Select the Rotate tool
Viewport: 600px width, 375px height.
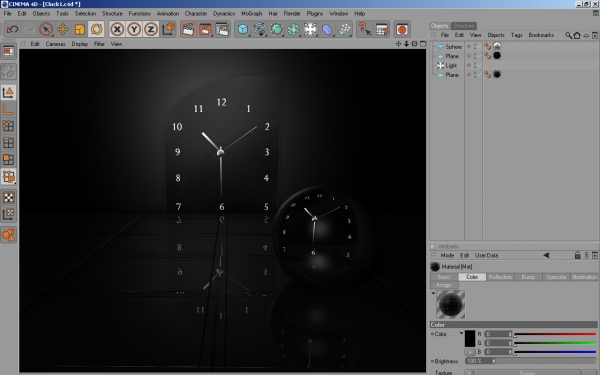pyautogui.click(x=96, y=29)
